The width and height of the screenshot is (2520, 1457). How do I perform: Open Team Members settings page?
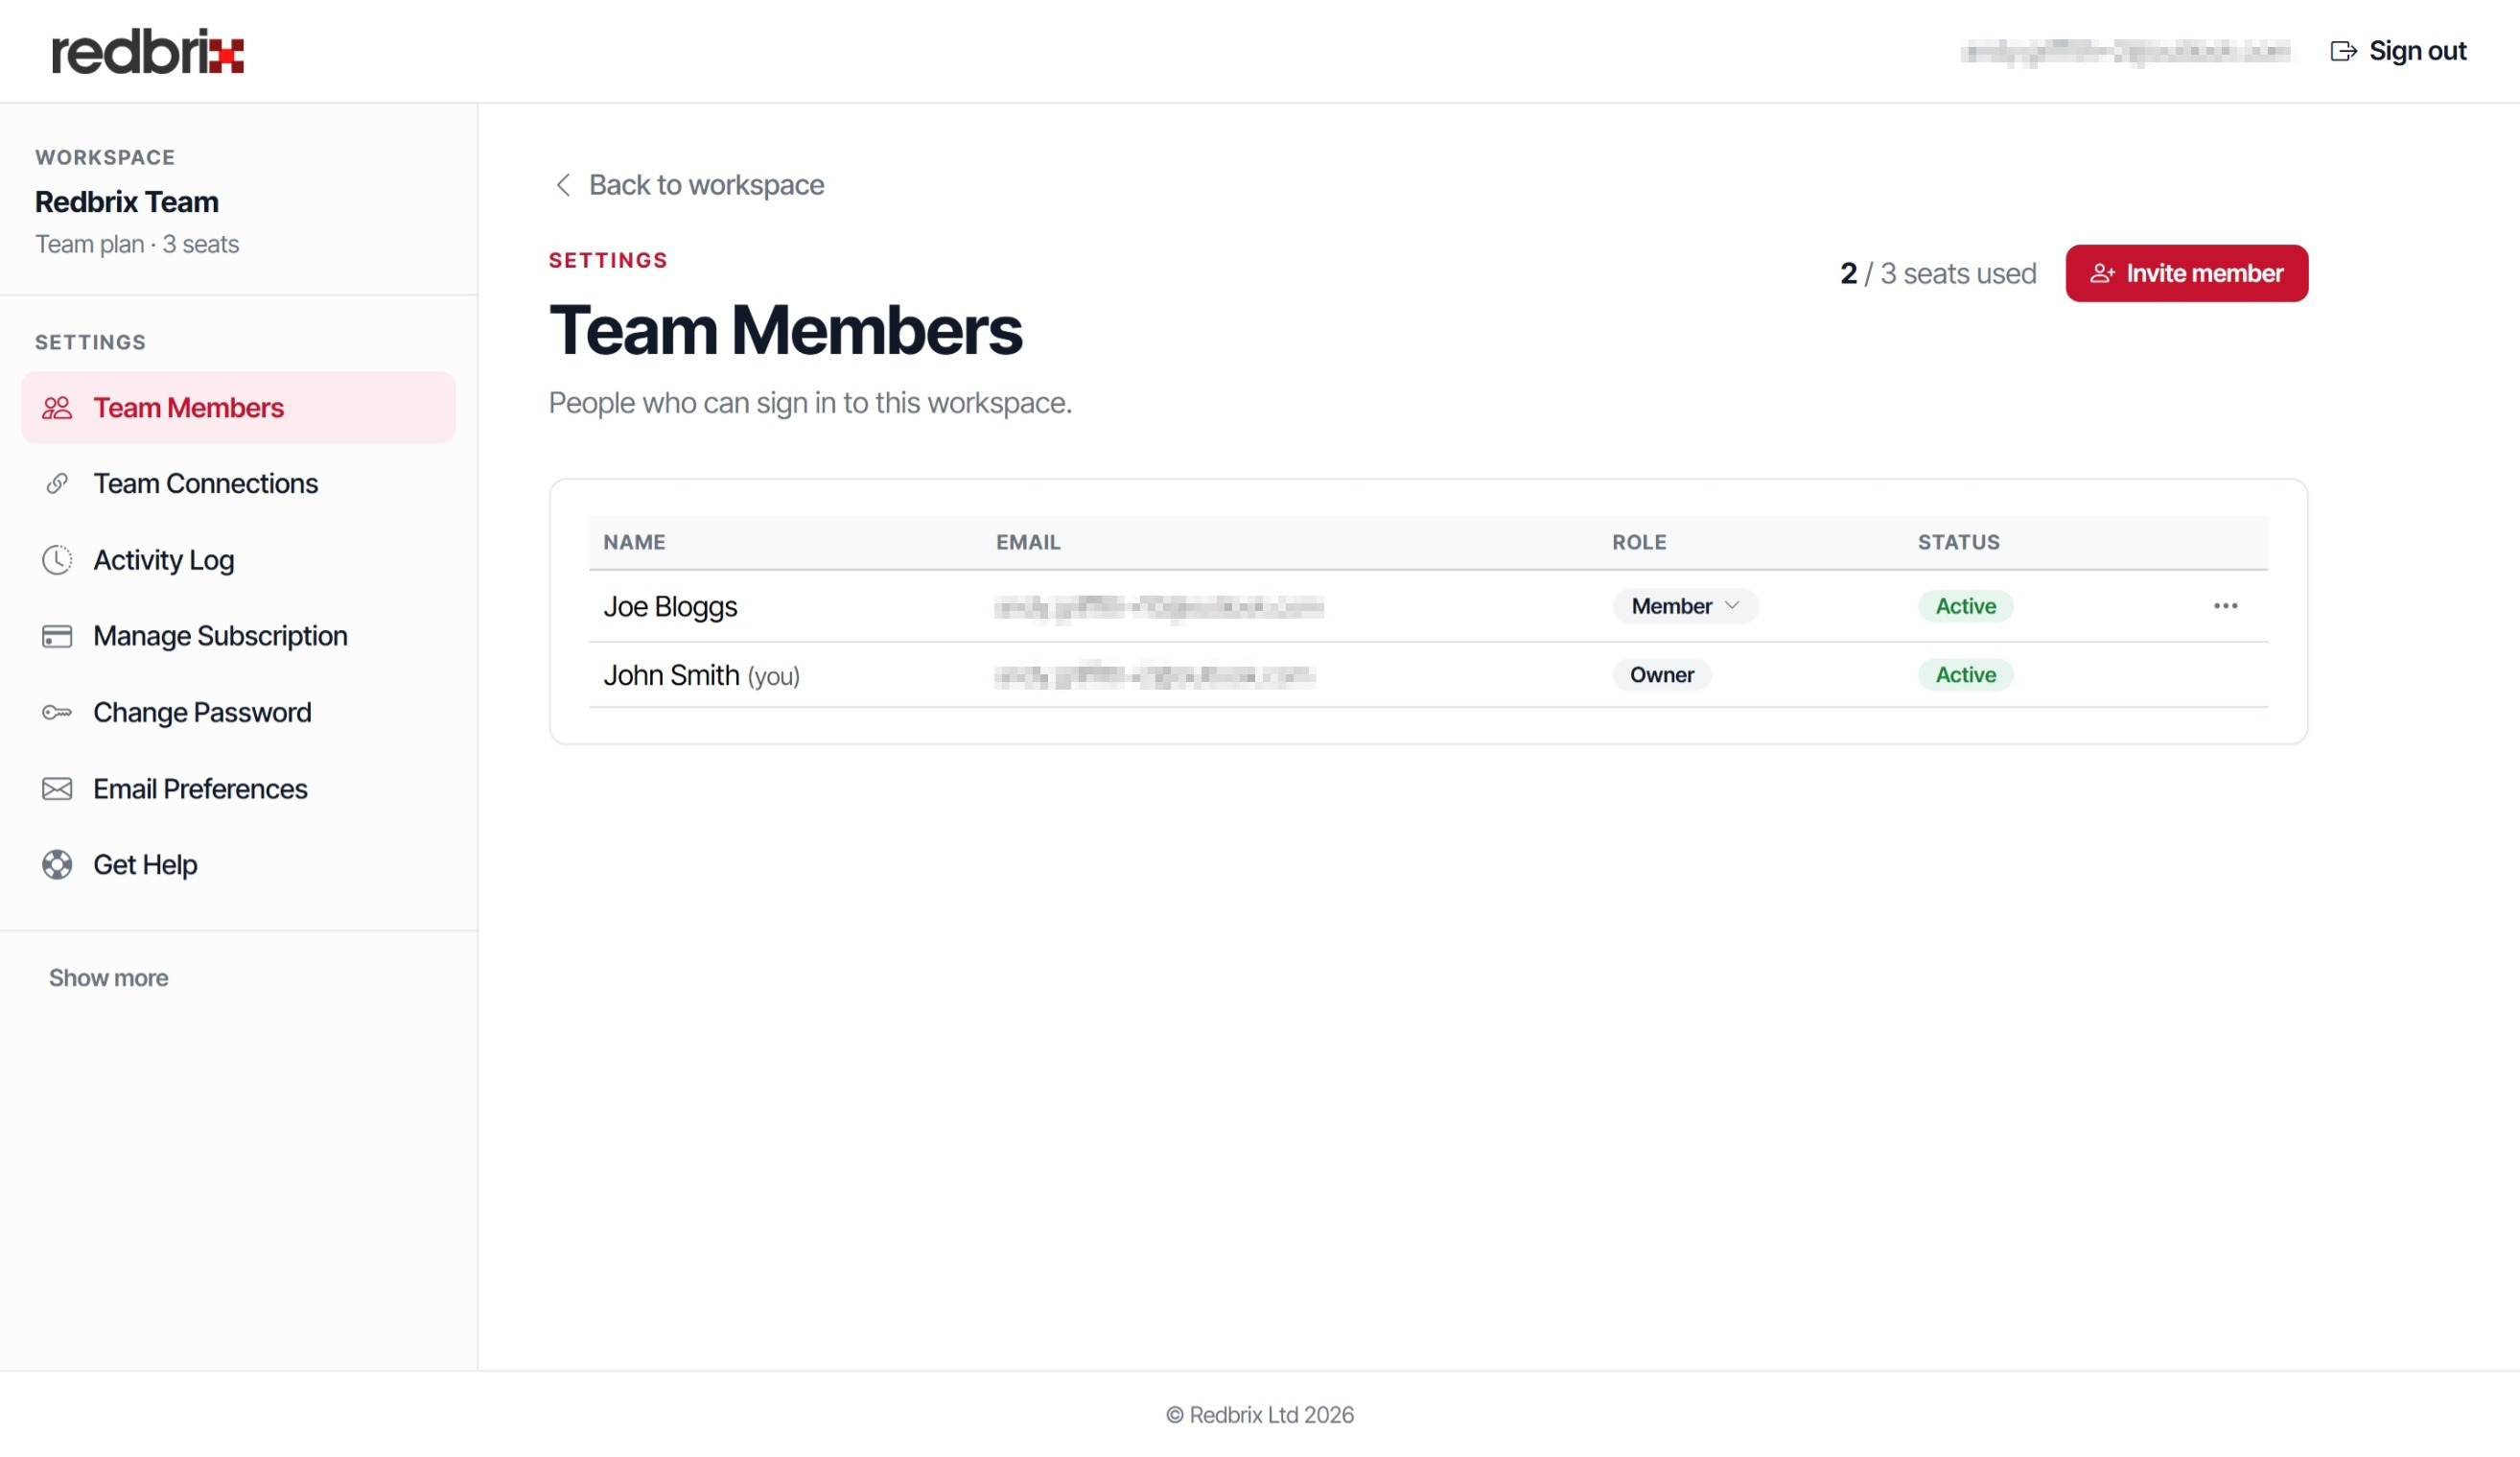pyautogui.click(x=238, y=407)
